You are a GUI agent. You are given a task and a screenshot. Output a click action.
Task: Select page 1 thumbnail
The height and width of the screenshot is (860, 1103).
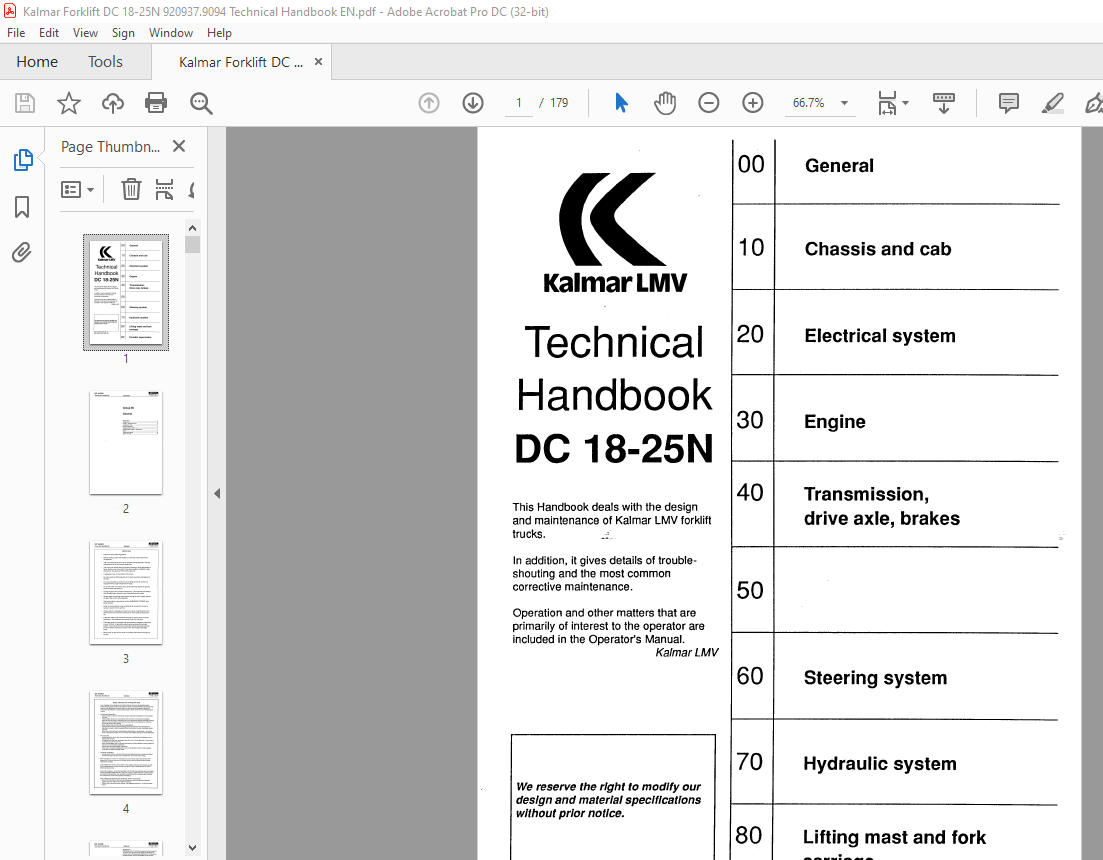pos(126,292)
